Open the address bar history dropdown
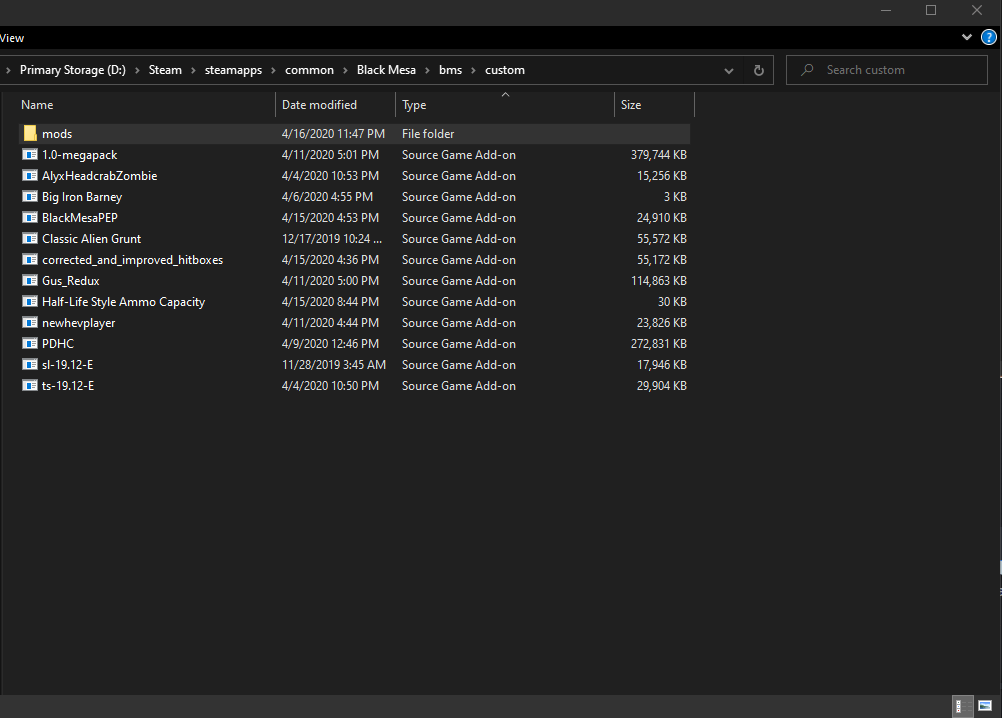 pos(728,70)
